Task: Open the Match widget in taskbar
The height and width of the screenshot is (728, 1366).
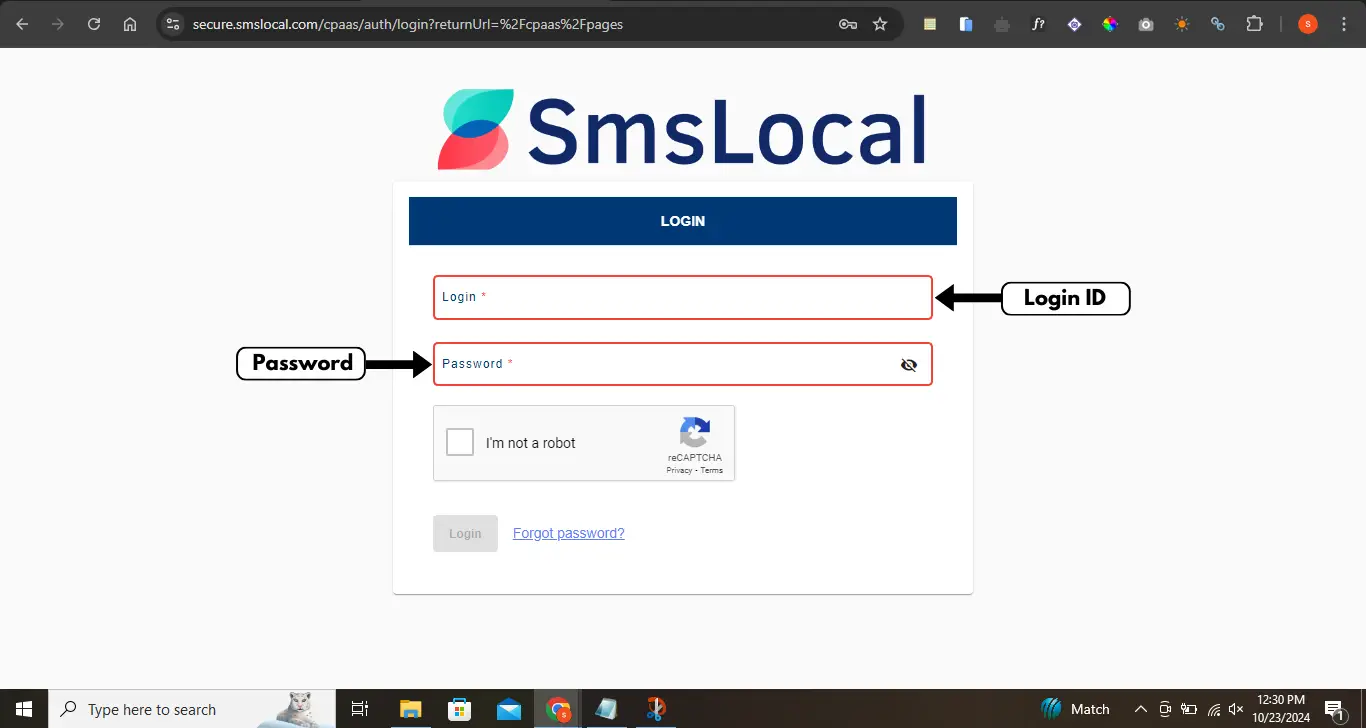Action: [x=1075, y=709]
